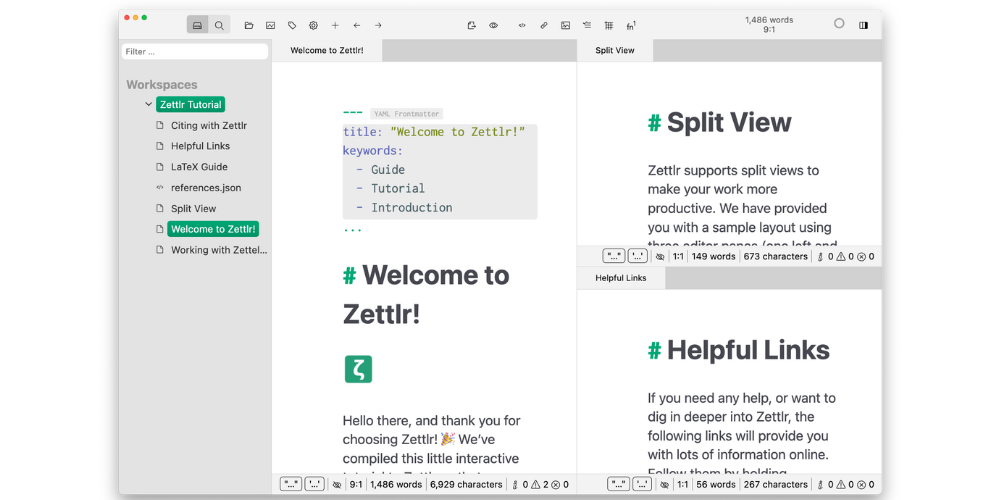Select the Helpful Links editor tab
The height and width of the screenshot is (500, 1000).
coord(620,278)
